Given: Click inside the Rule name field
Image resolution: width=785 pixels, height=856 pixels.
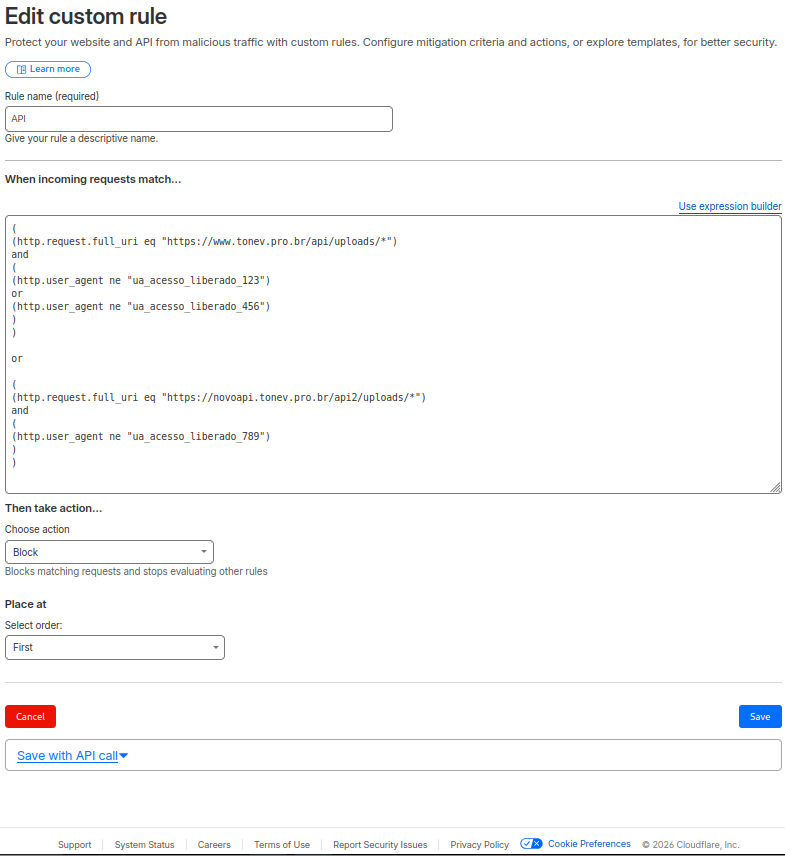Looking at the screenshot, I should [x=199, y=119].
